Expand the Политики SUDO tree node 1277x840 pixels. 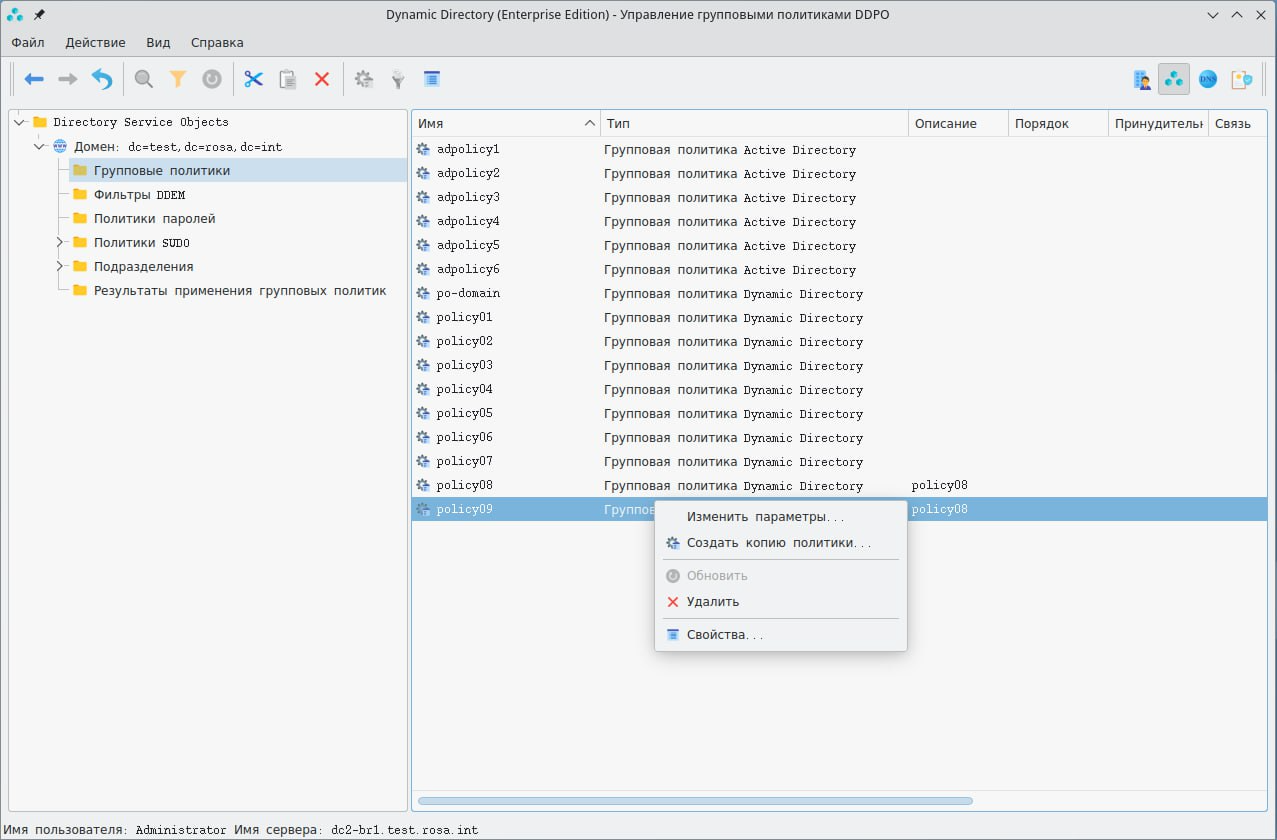click(x=60, y=243)
